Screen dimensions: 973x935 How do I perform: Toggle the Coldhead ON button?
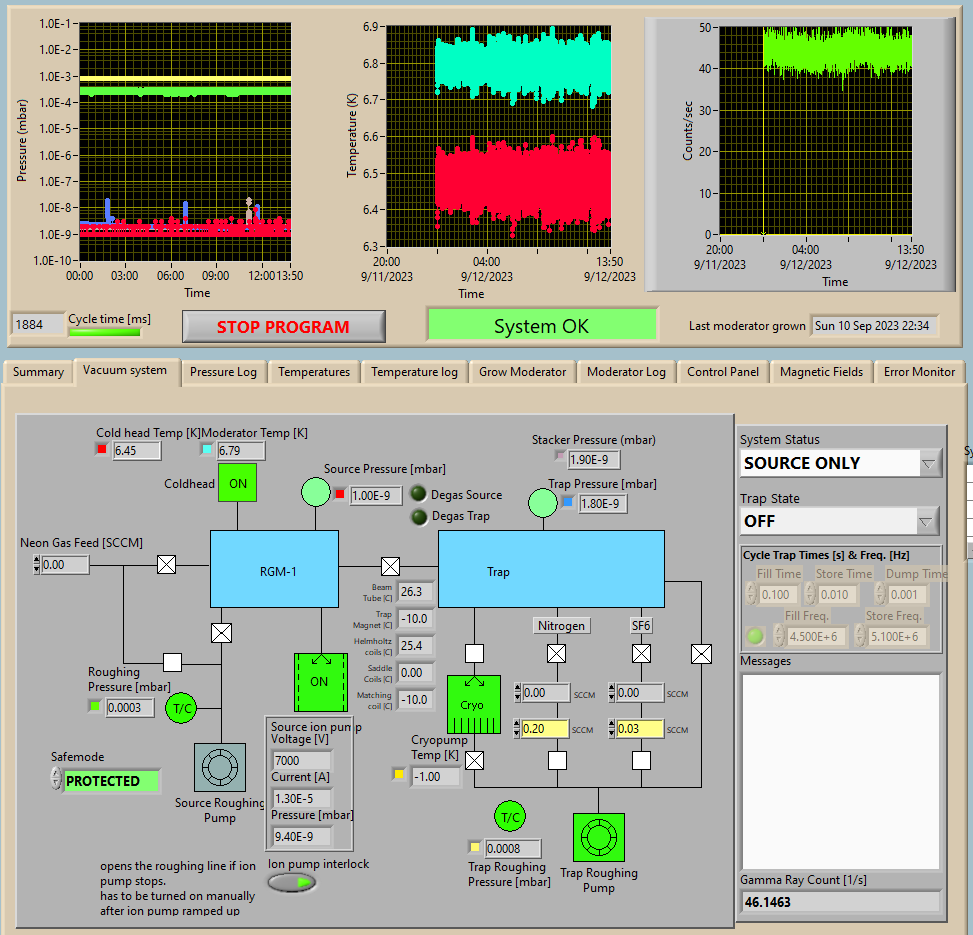tap(238, 483)
